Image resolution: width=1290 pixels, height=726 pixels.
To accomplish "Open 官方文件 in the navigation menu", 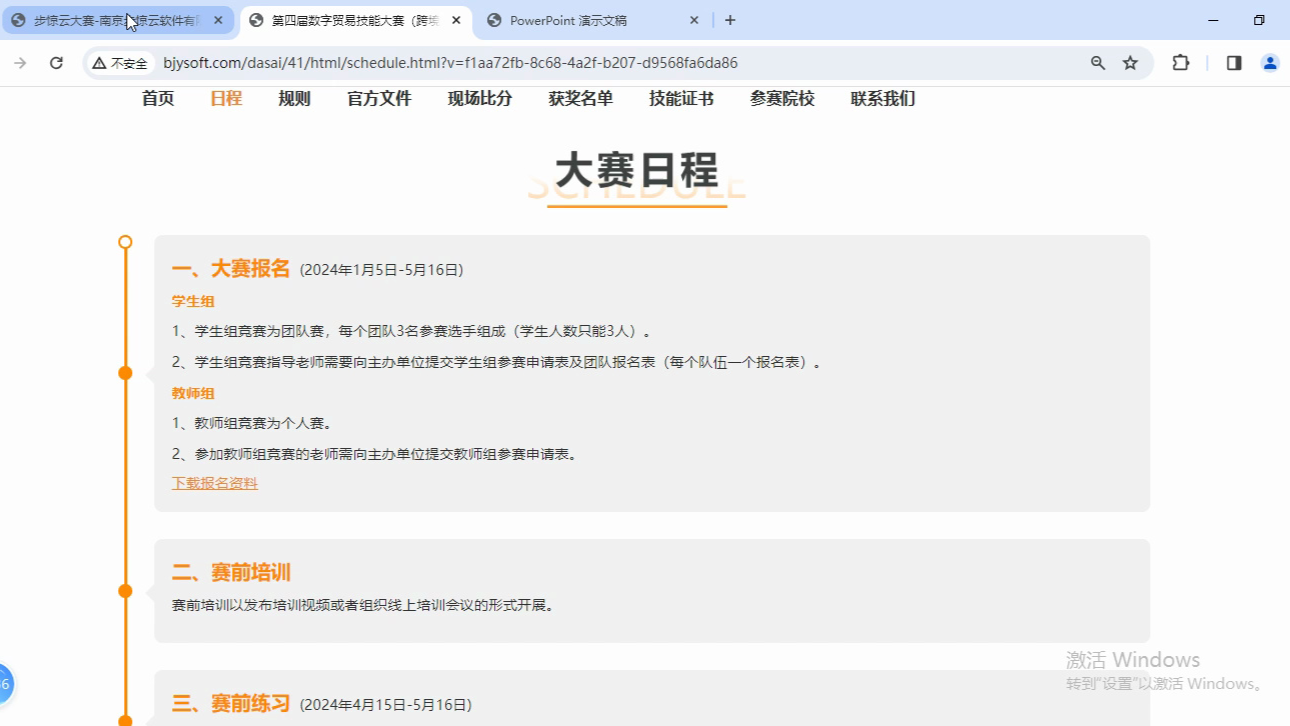I will click(379, 98).
